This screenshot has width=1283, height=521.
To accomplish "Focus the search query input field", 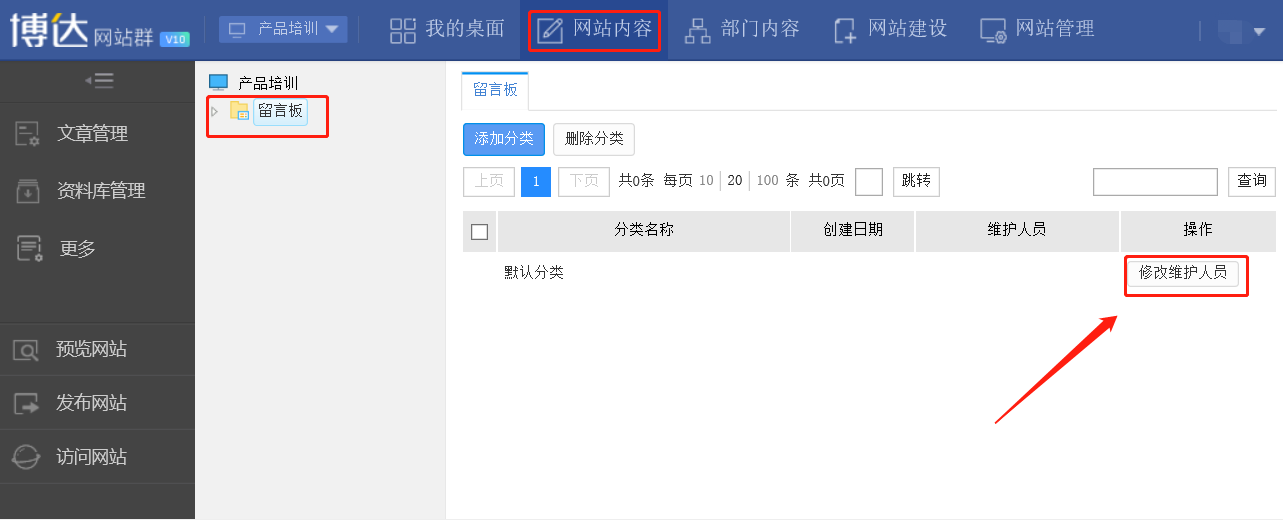I will pyautogui.click(x=1155, y=181).
